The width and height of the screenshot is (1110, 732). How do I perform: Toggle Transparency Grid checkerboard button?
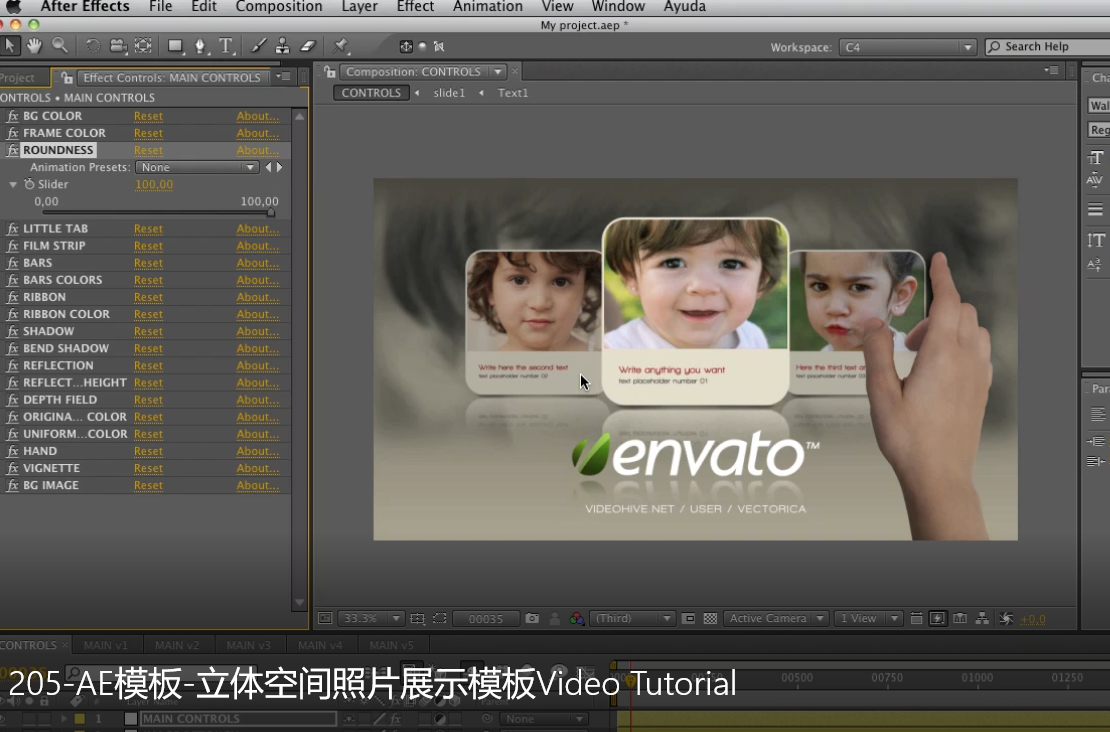pos(710,619)
